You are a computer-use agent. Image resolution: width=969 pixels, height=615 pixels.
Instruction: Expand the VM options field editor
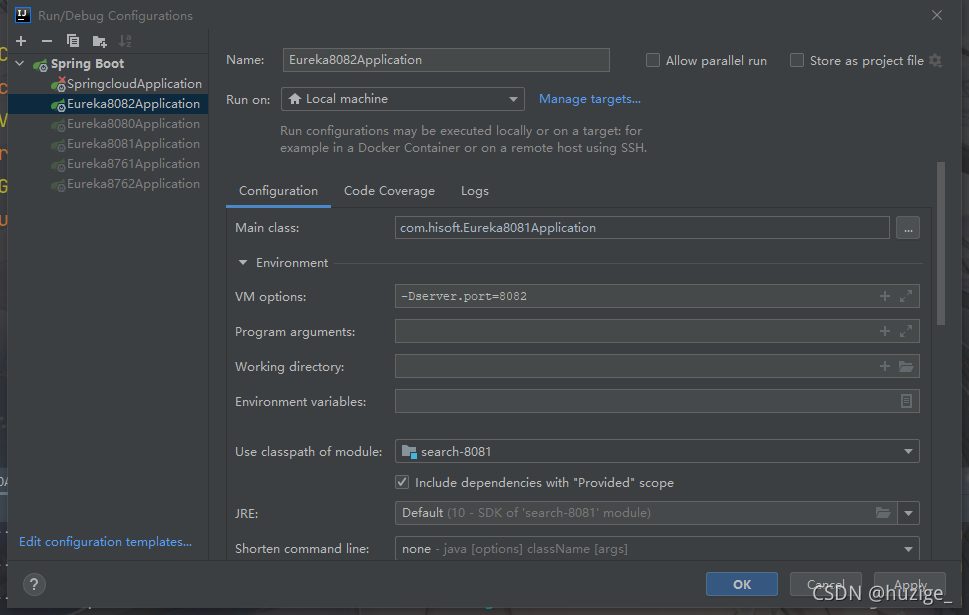point(906,297)
